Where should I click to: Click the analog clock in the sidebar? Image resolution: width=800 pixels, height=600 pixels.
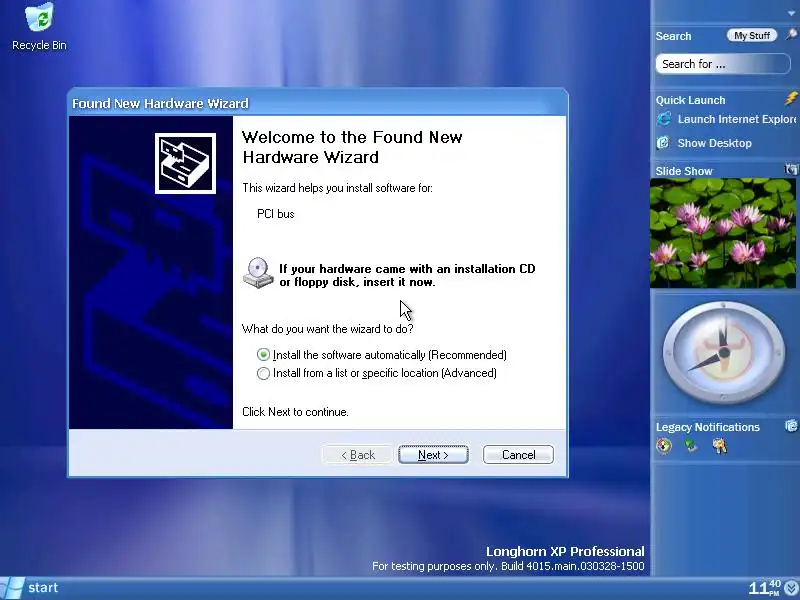[723, 353]
